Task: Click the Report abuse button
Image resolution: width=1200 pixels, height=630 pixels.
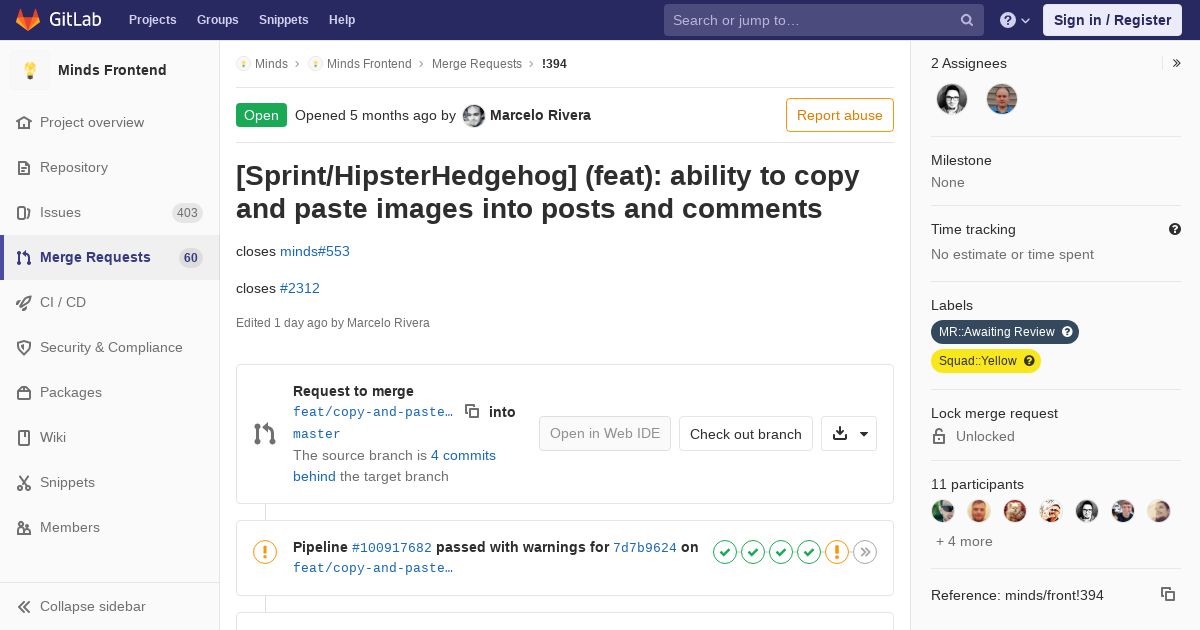Action: (840, 115)
